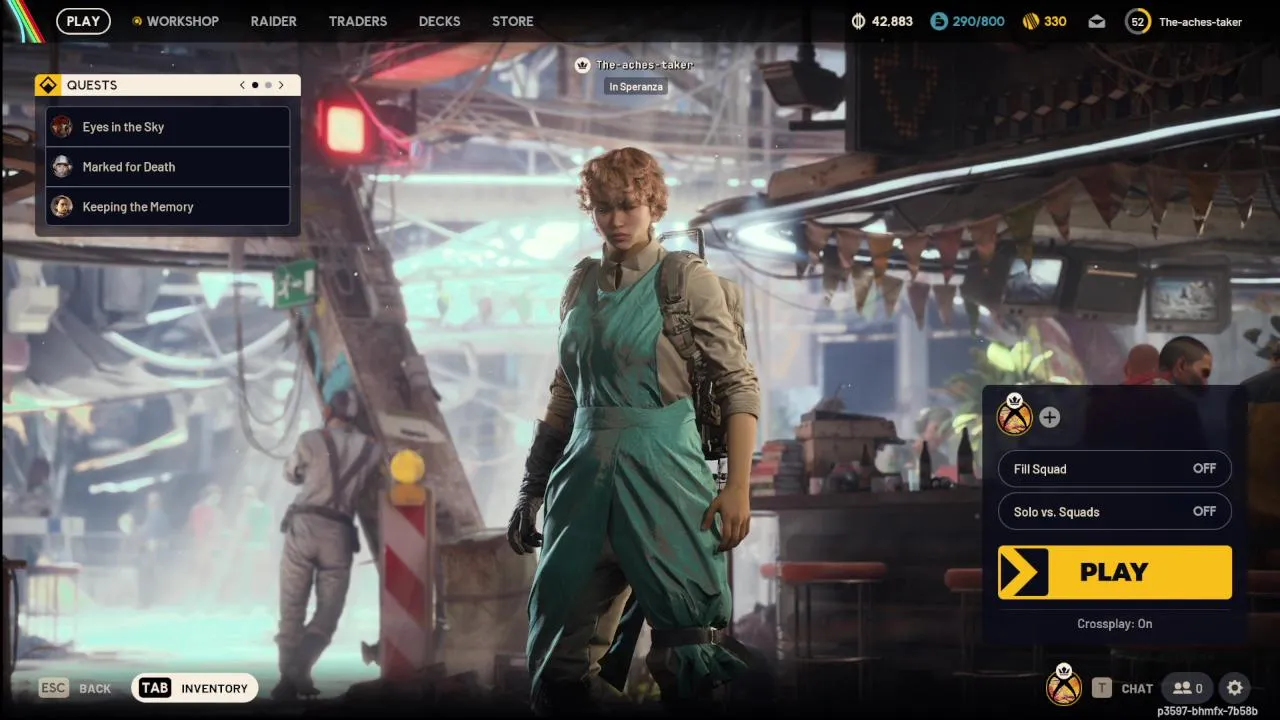The image size is (1280, 720).
Task: Open the friends list icon showing 0
Action: click(1187, 688)
